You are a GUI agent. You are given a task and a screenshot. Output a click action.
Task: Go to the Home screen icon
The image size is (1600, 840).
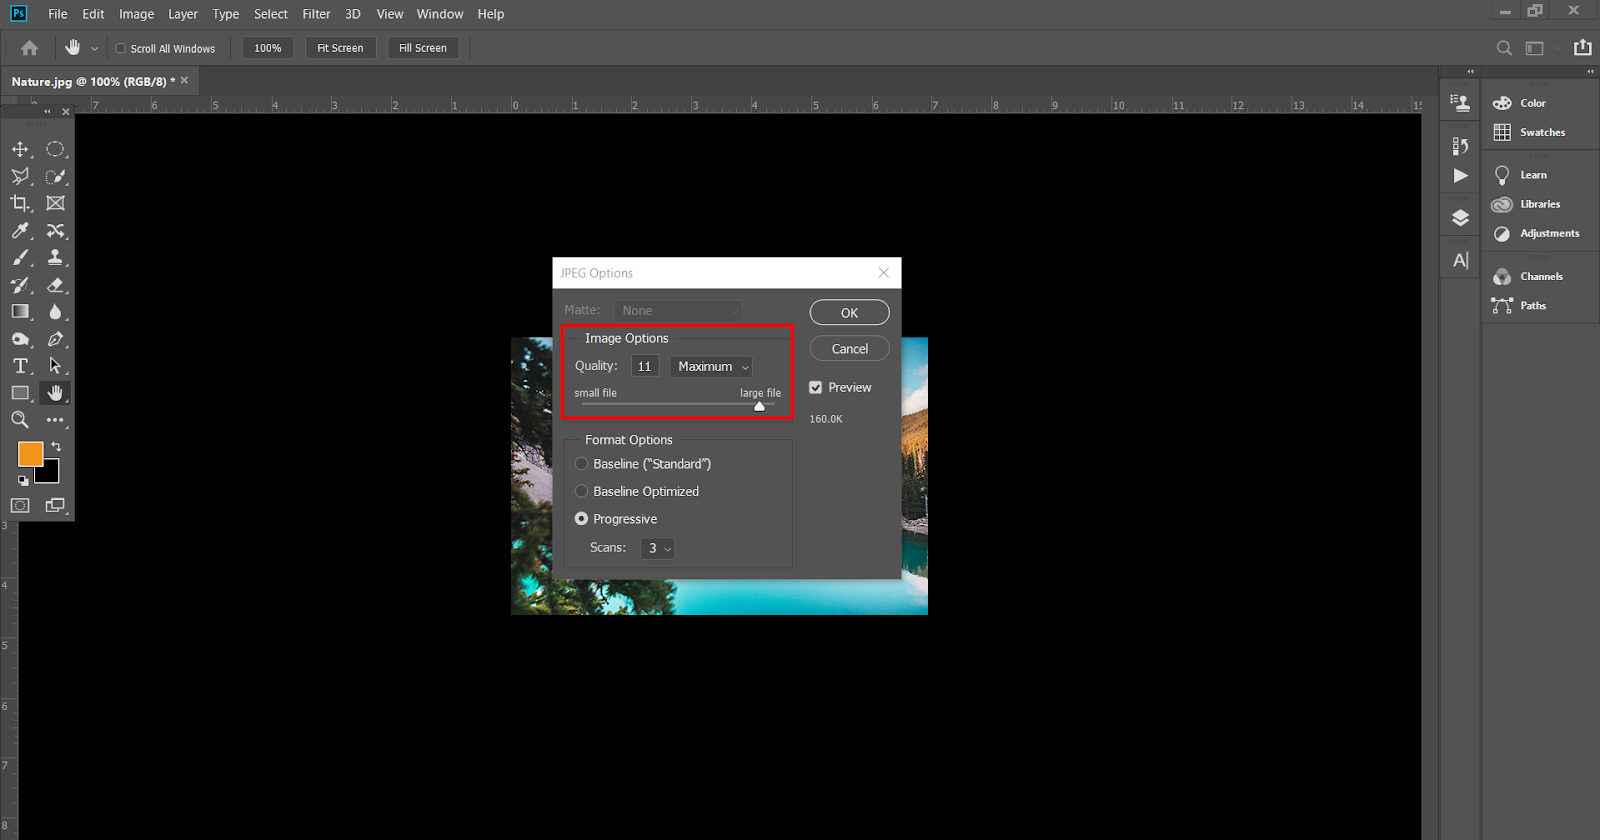pos(30,48)
